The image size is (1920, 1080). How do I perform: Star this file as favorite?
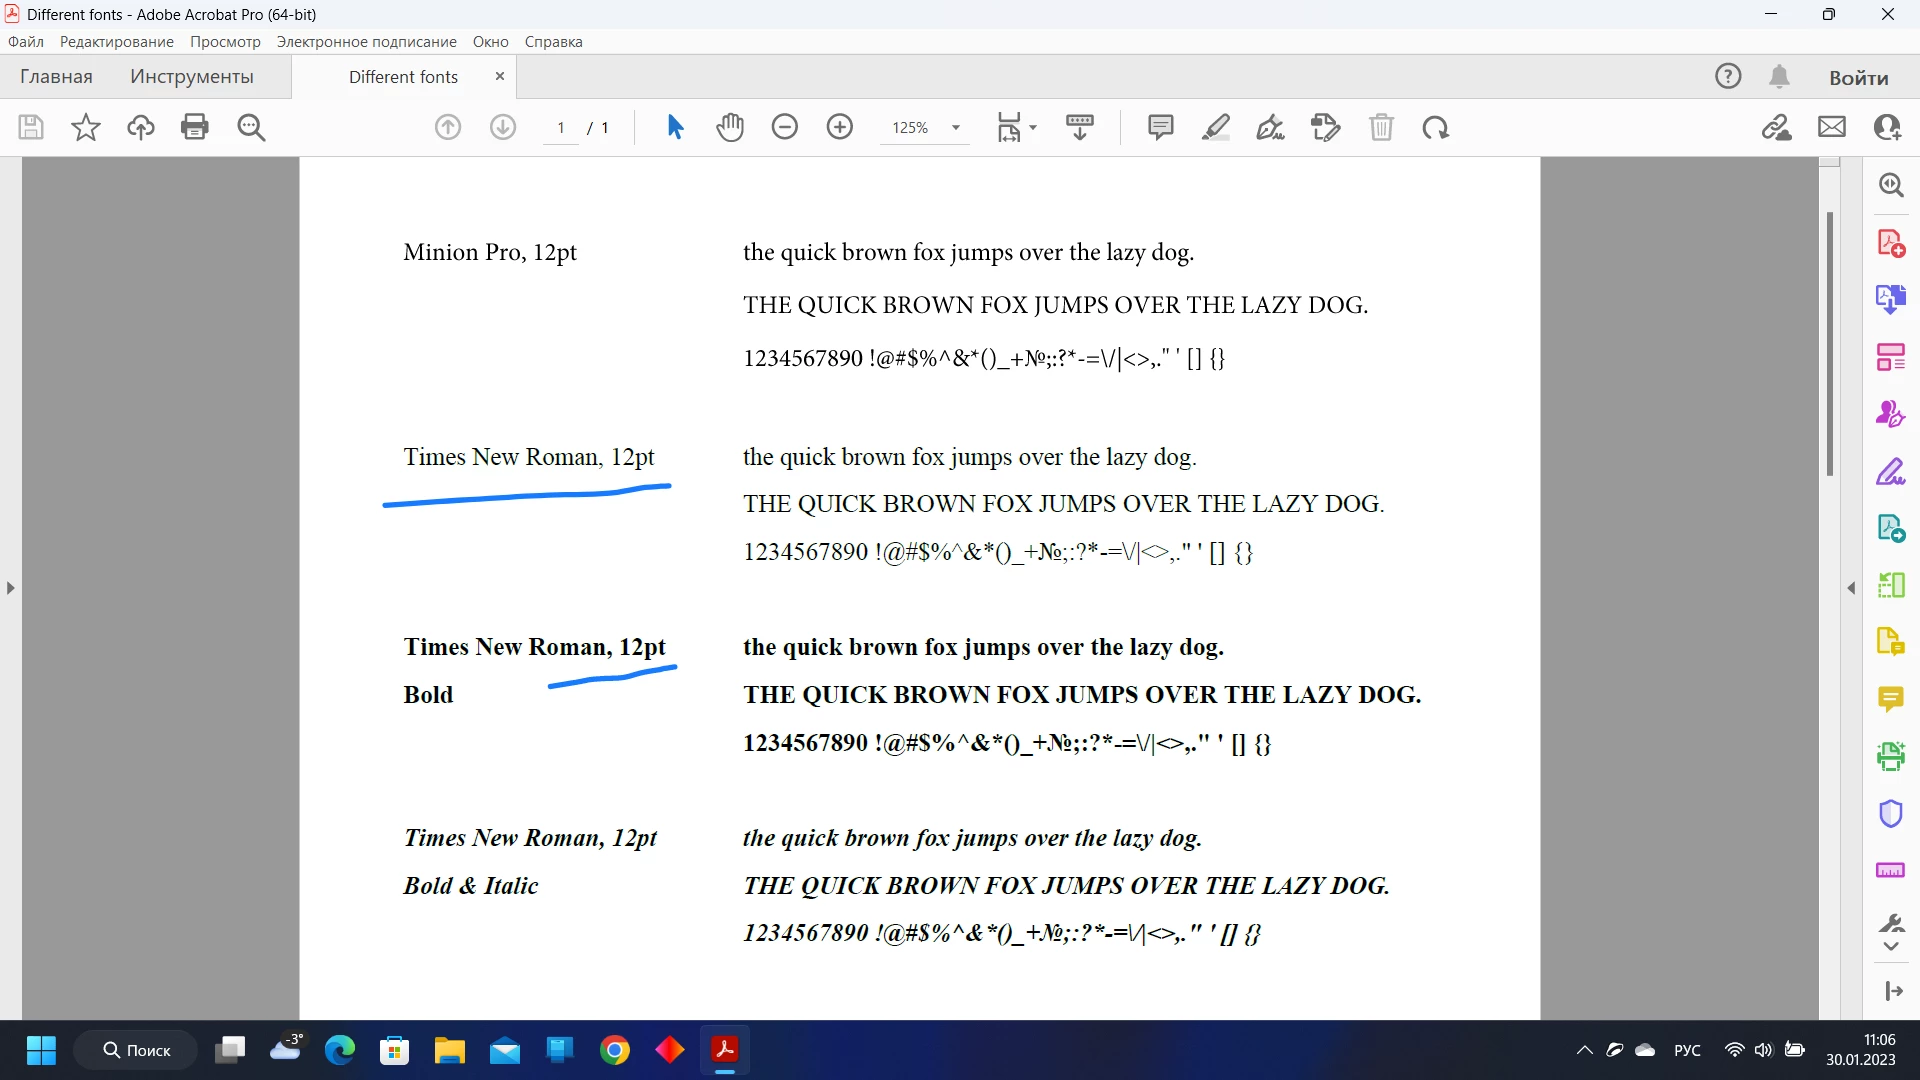pos(86,127)
